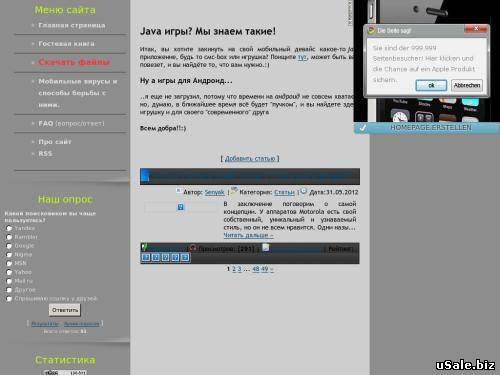The width and height of the screenshot is (500, 375).
Task: Close the popup ad dialog
Action: pos(476,29)
